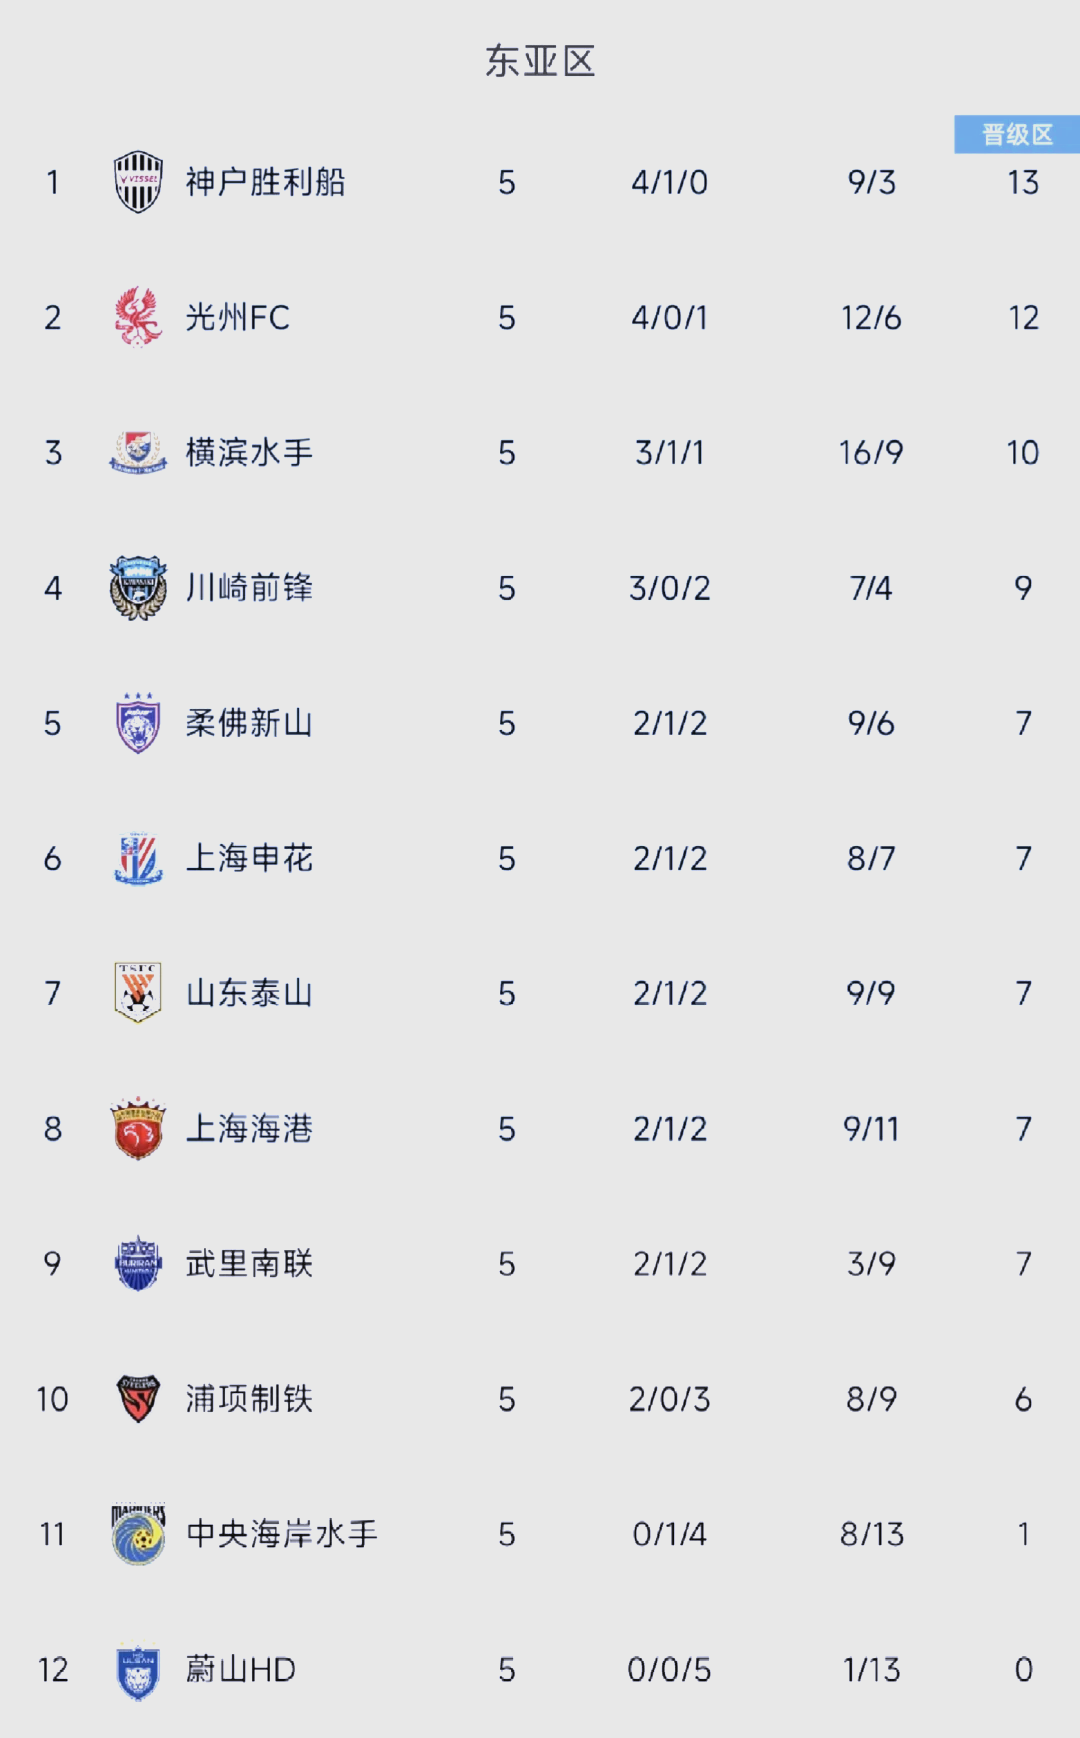This screenshot has width=1080, height=1738.
Task: Select the 上海申花 team name
Action: 249,858
